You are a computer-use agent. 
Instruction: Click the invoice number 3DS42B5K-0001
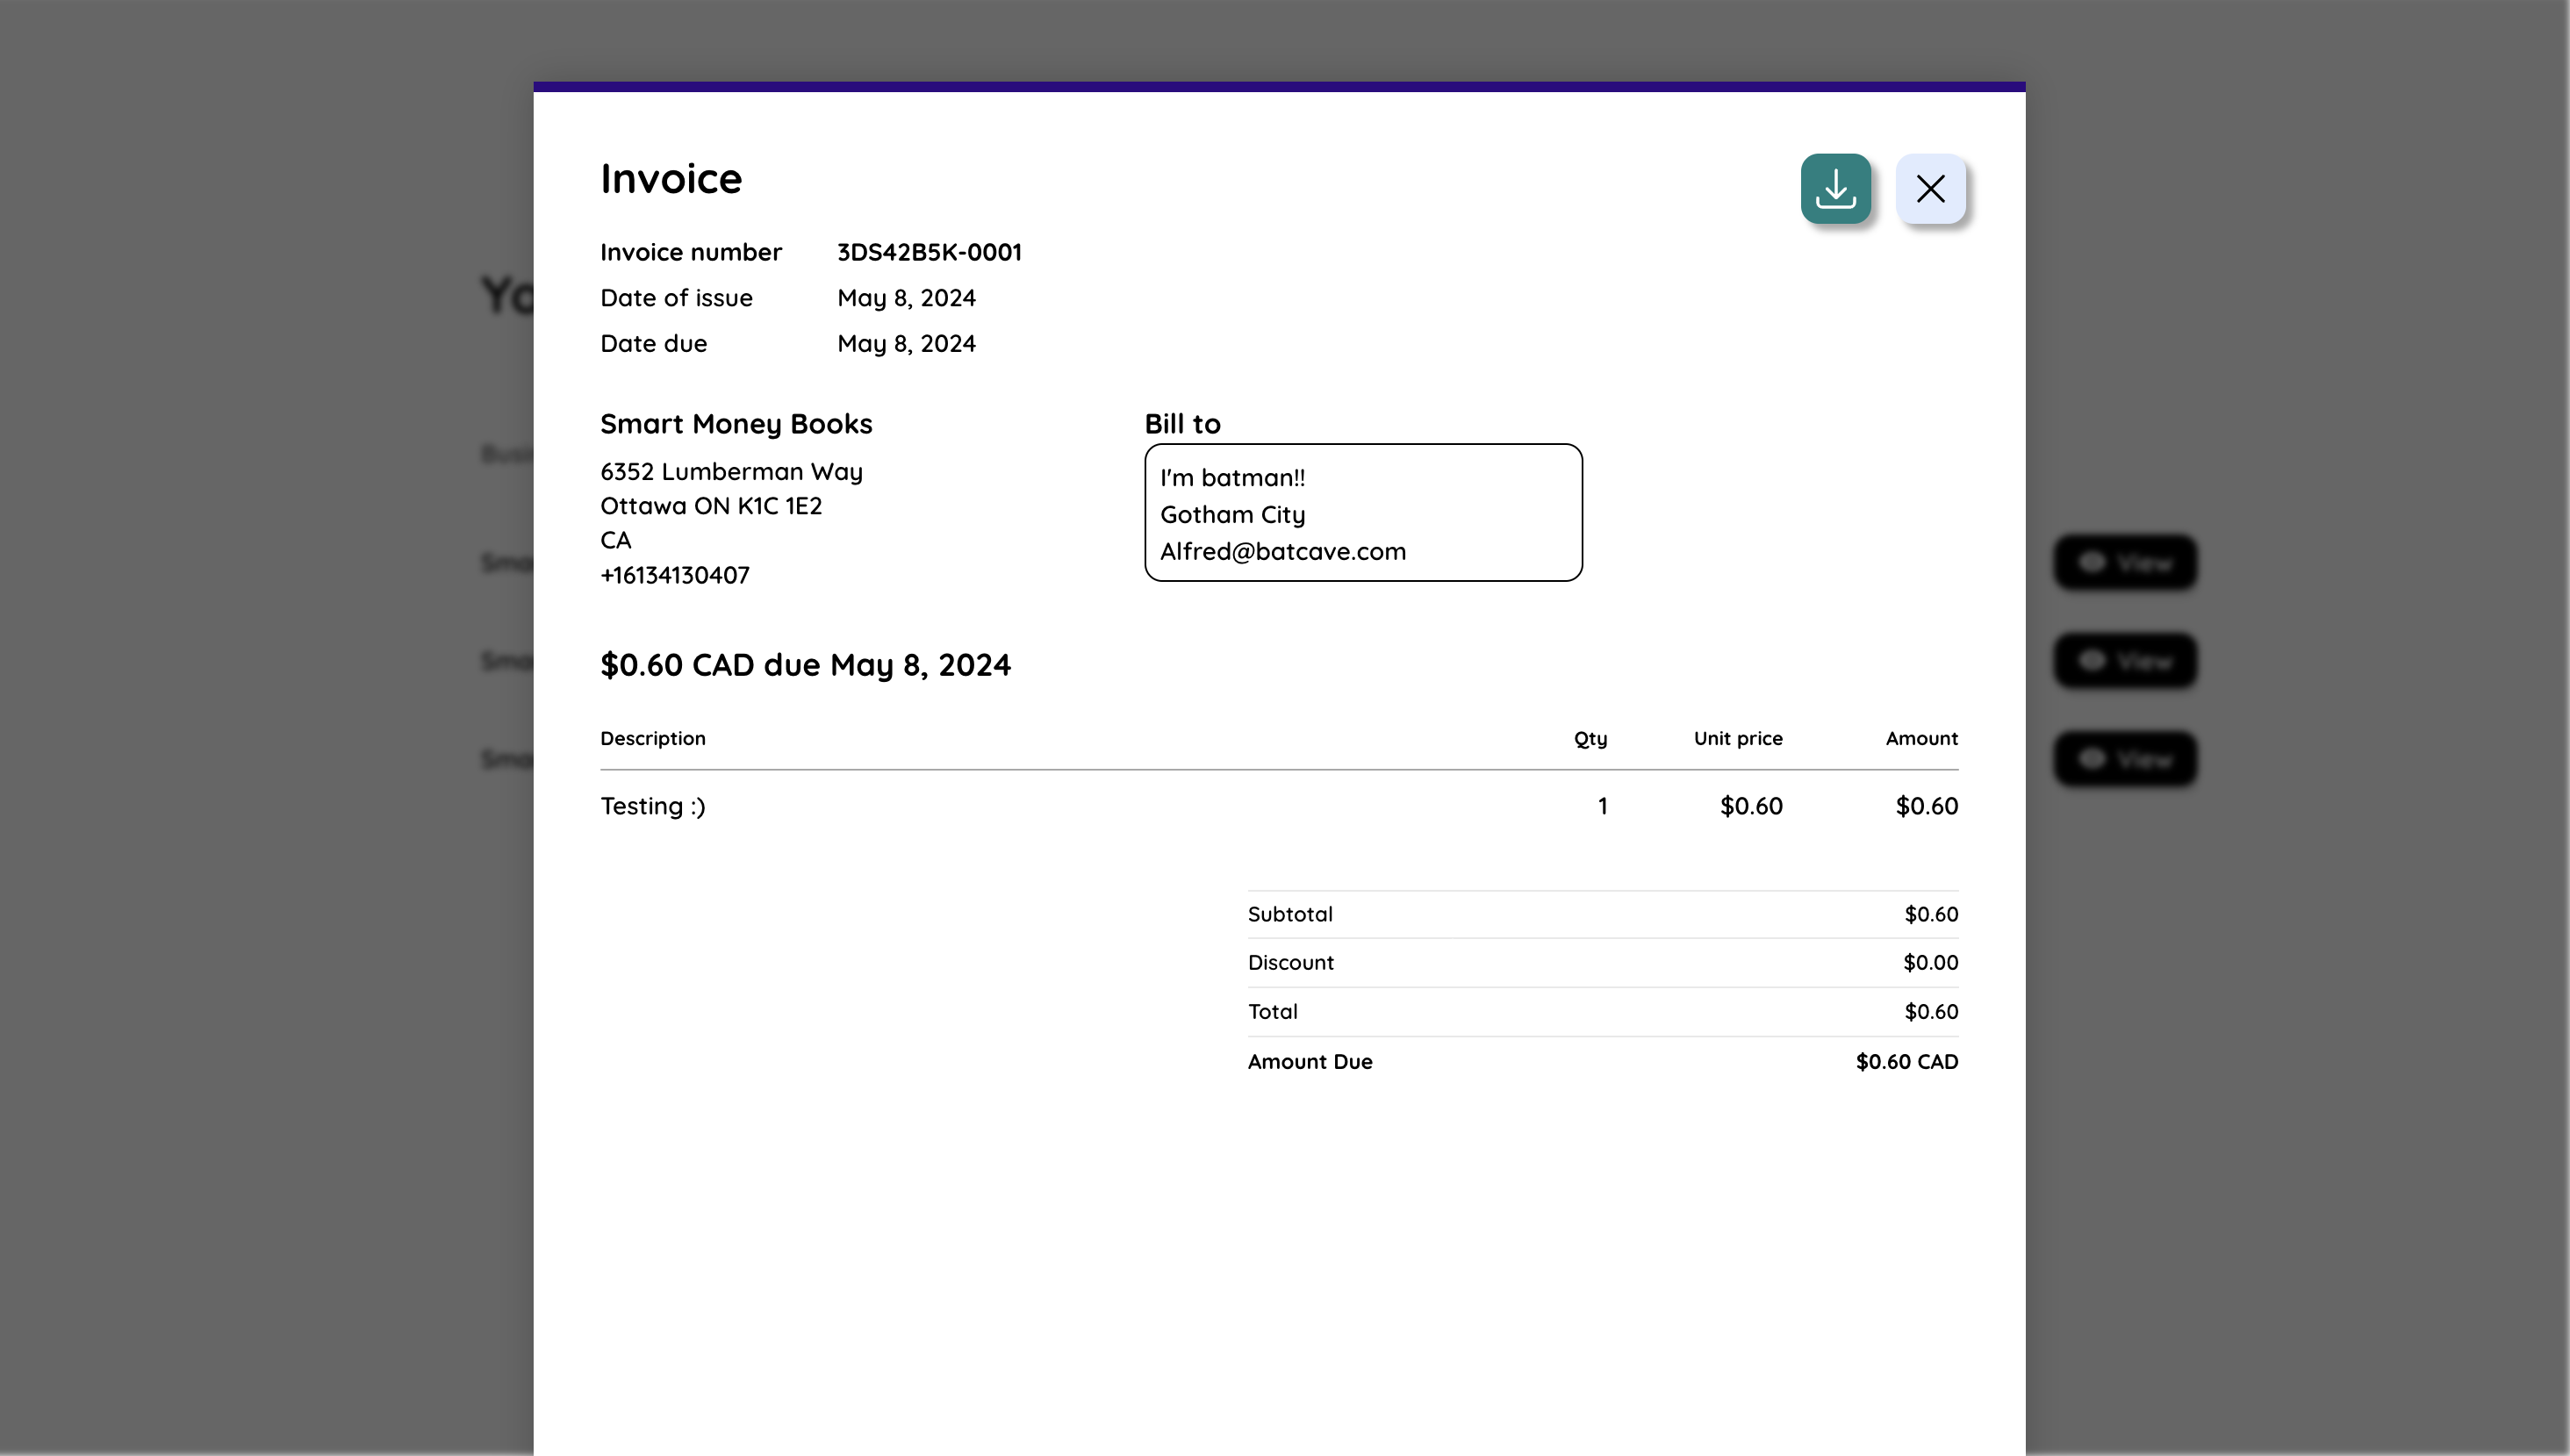coord(929,252)
